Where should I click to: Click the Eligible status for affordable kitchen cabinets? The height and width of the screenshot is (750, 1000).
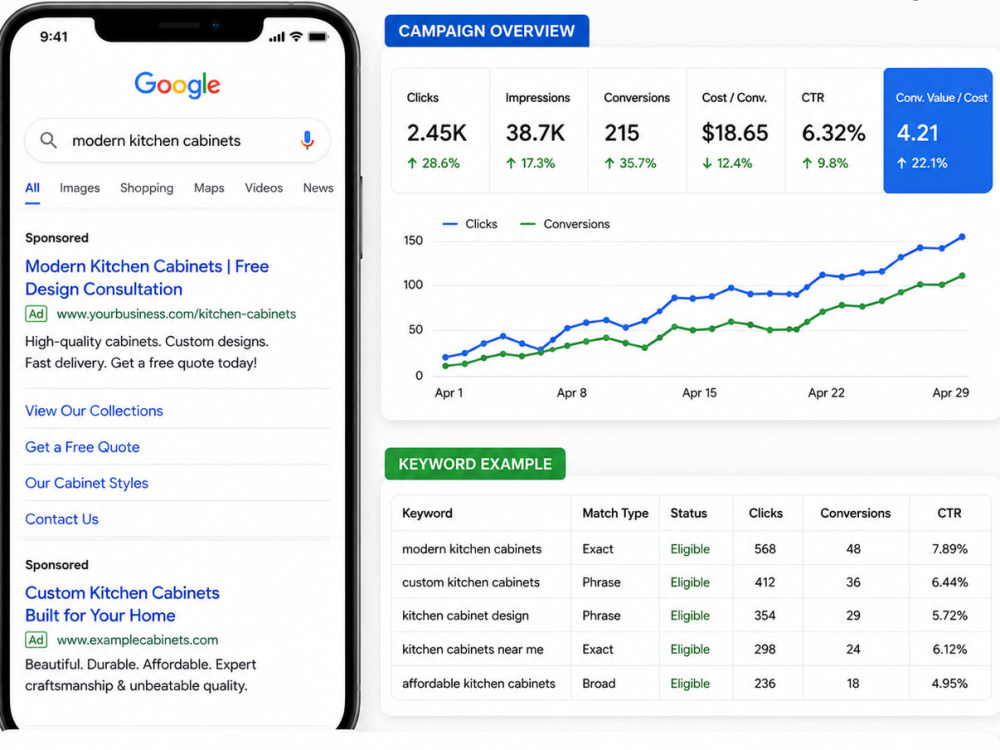(x=689, y=683)
